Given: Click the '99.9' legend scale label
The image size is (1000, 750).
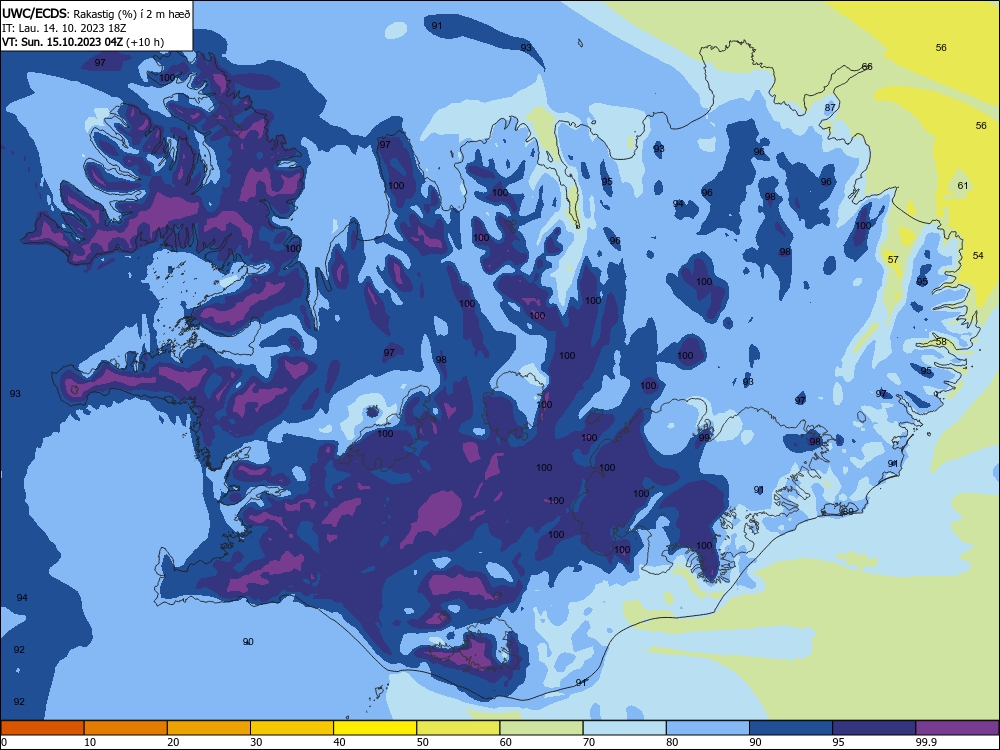Looking at the screenshot, I should [x=925, y=742].
